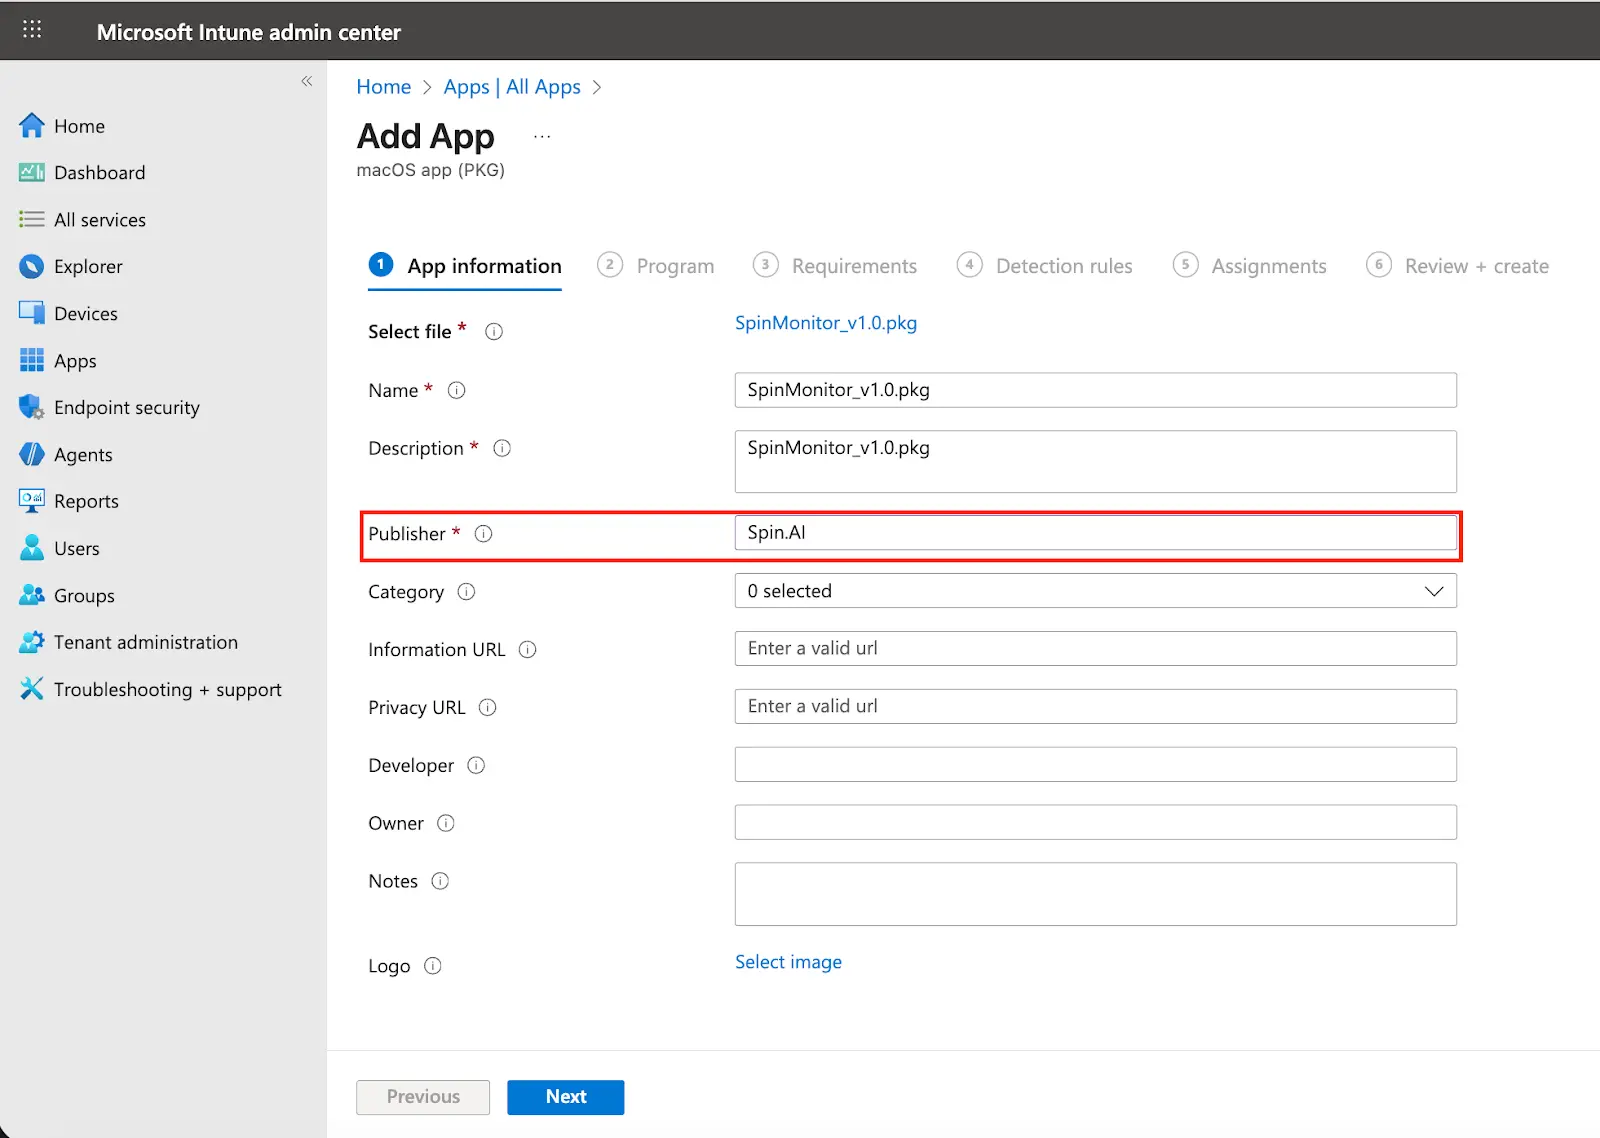Open the app launcher grid icon
1600x1138 pixels.
click(32, 30)
